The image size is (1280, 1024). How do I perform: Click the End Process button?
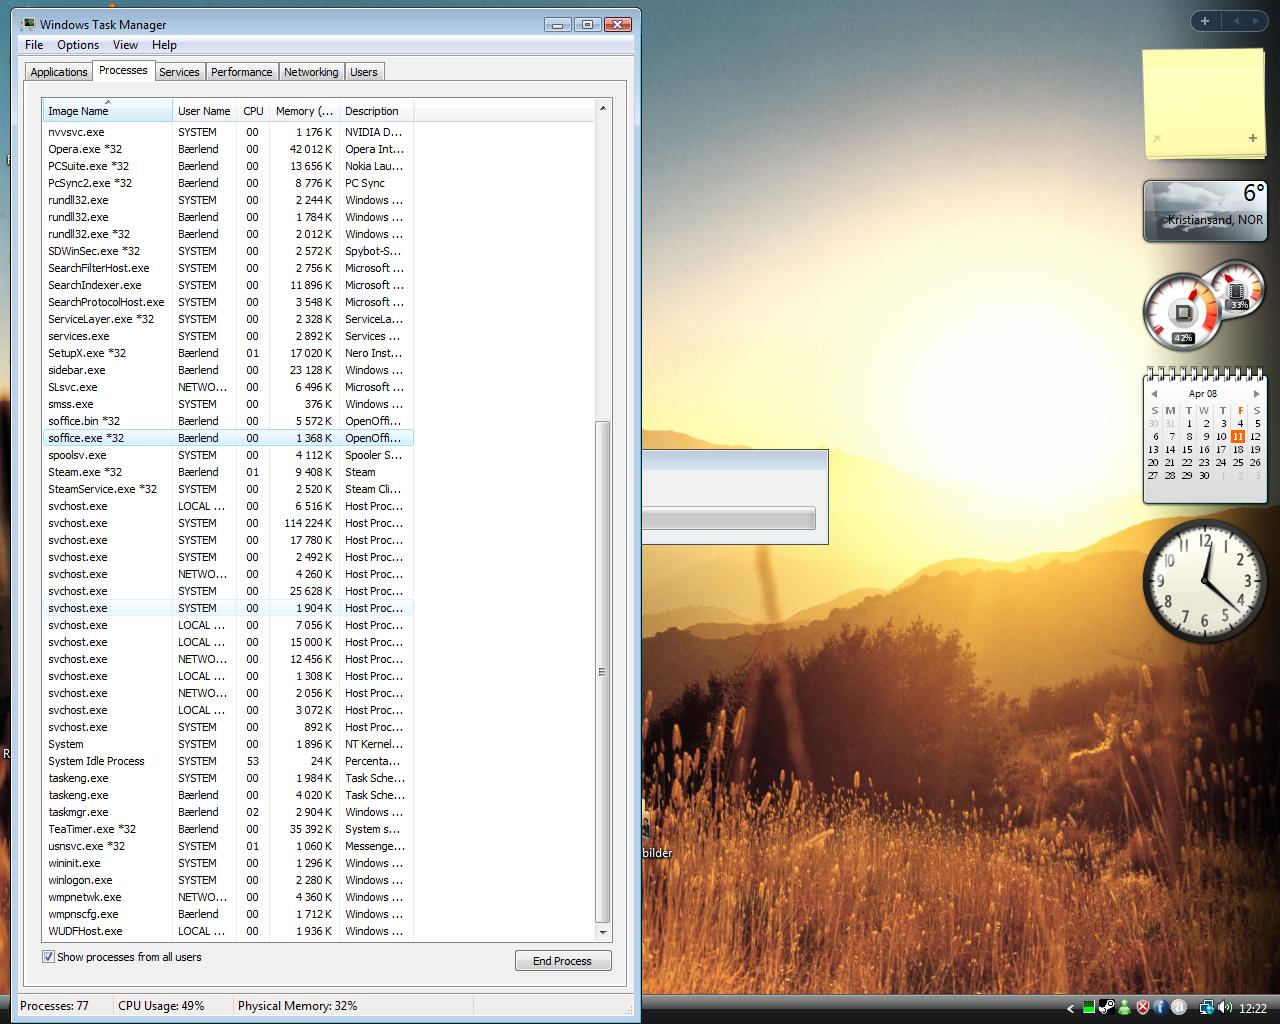tap(562, 961)
